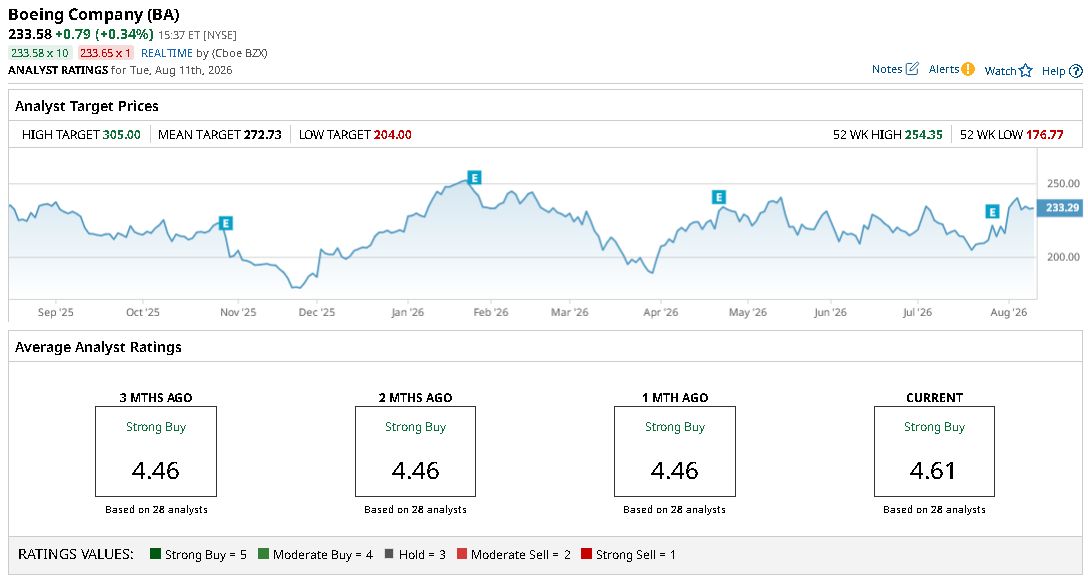Click the Jul '26 axis label
The width and height of the screenshot is (1088, 582).
tap(917, 312)
